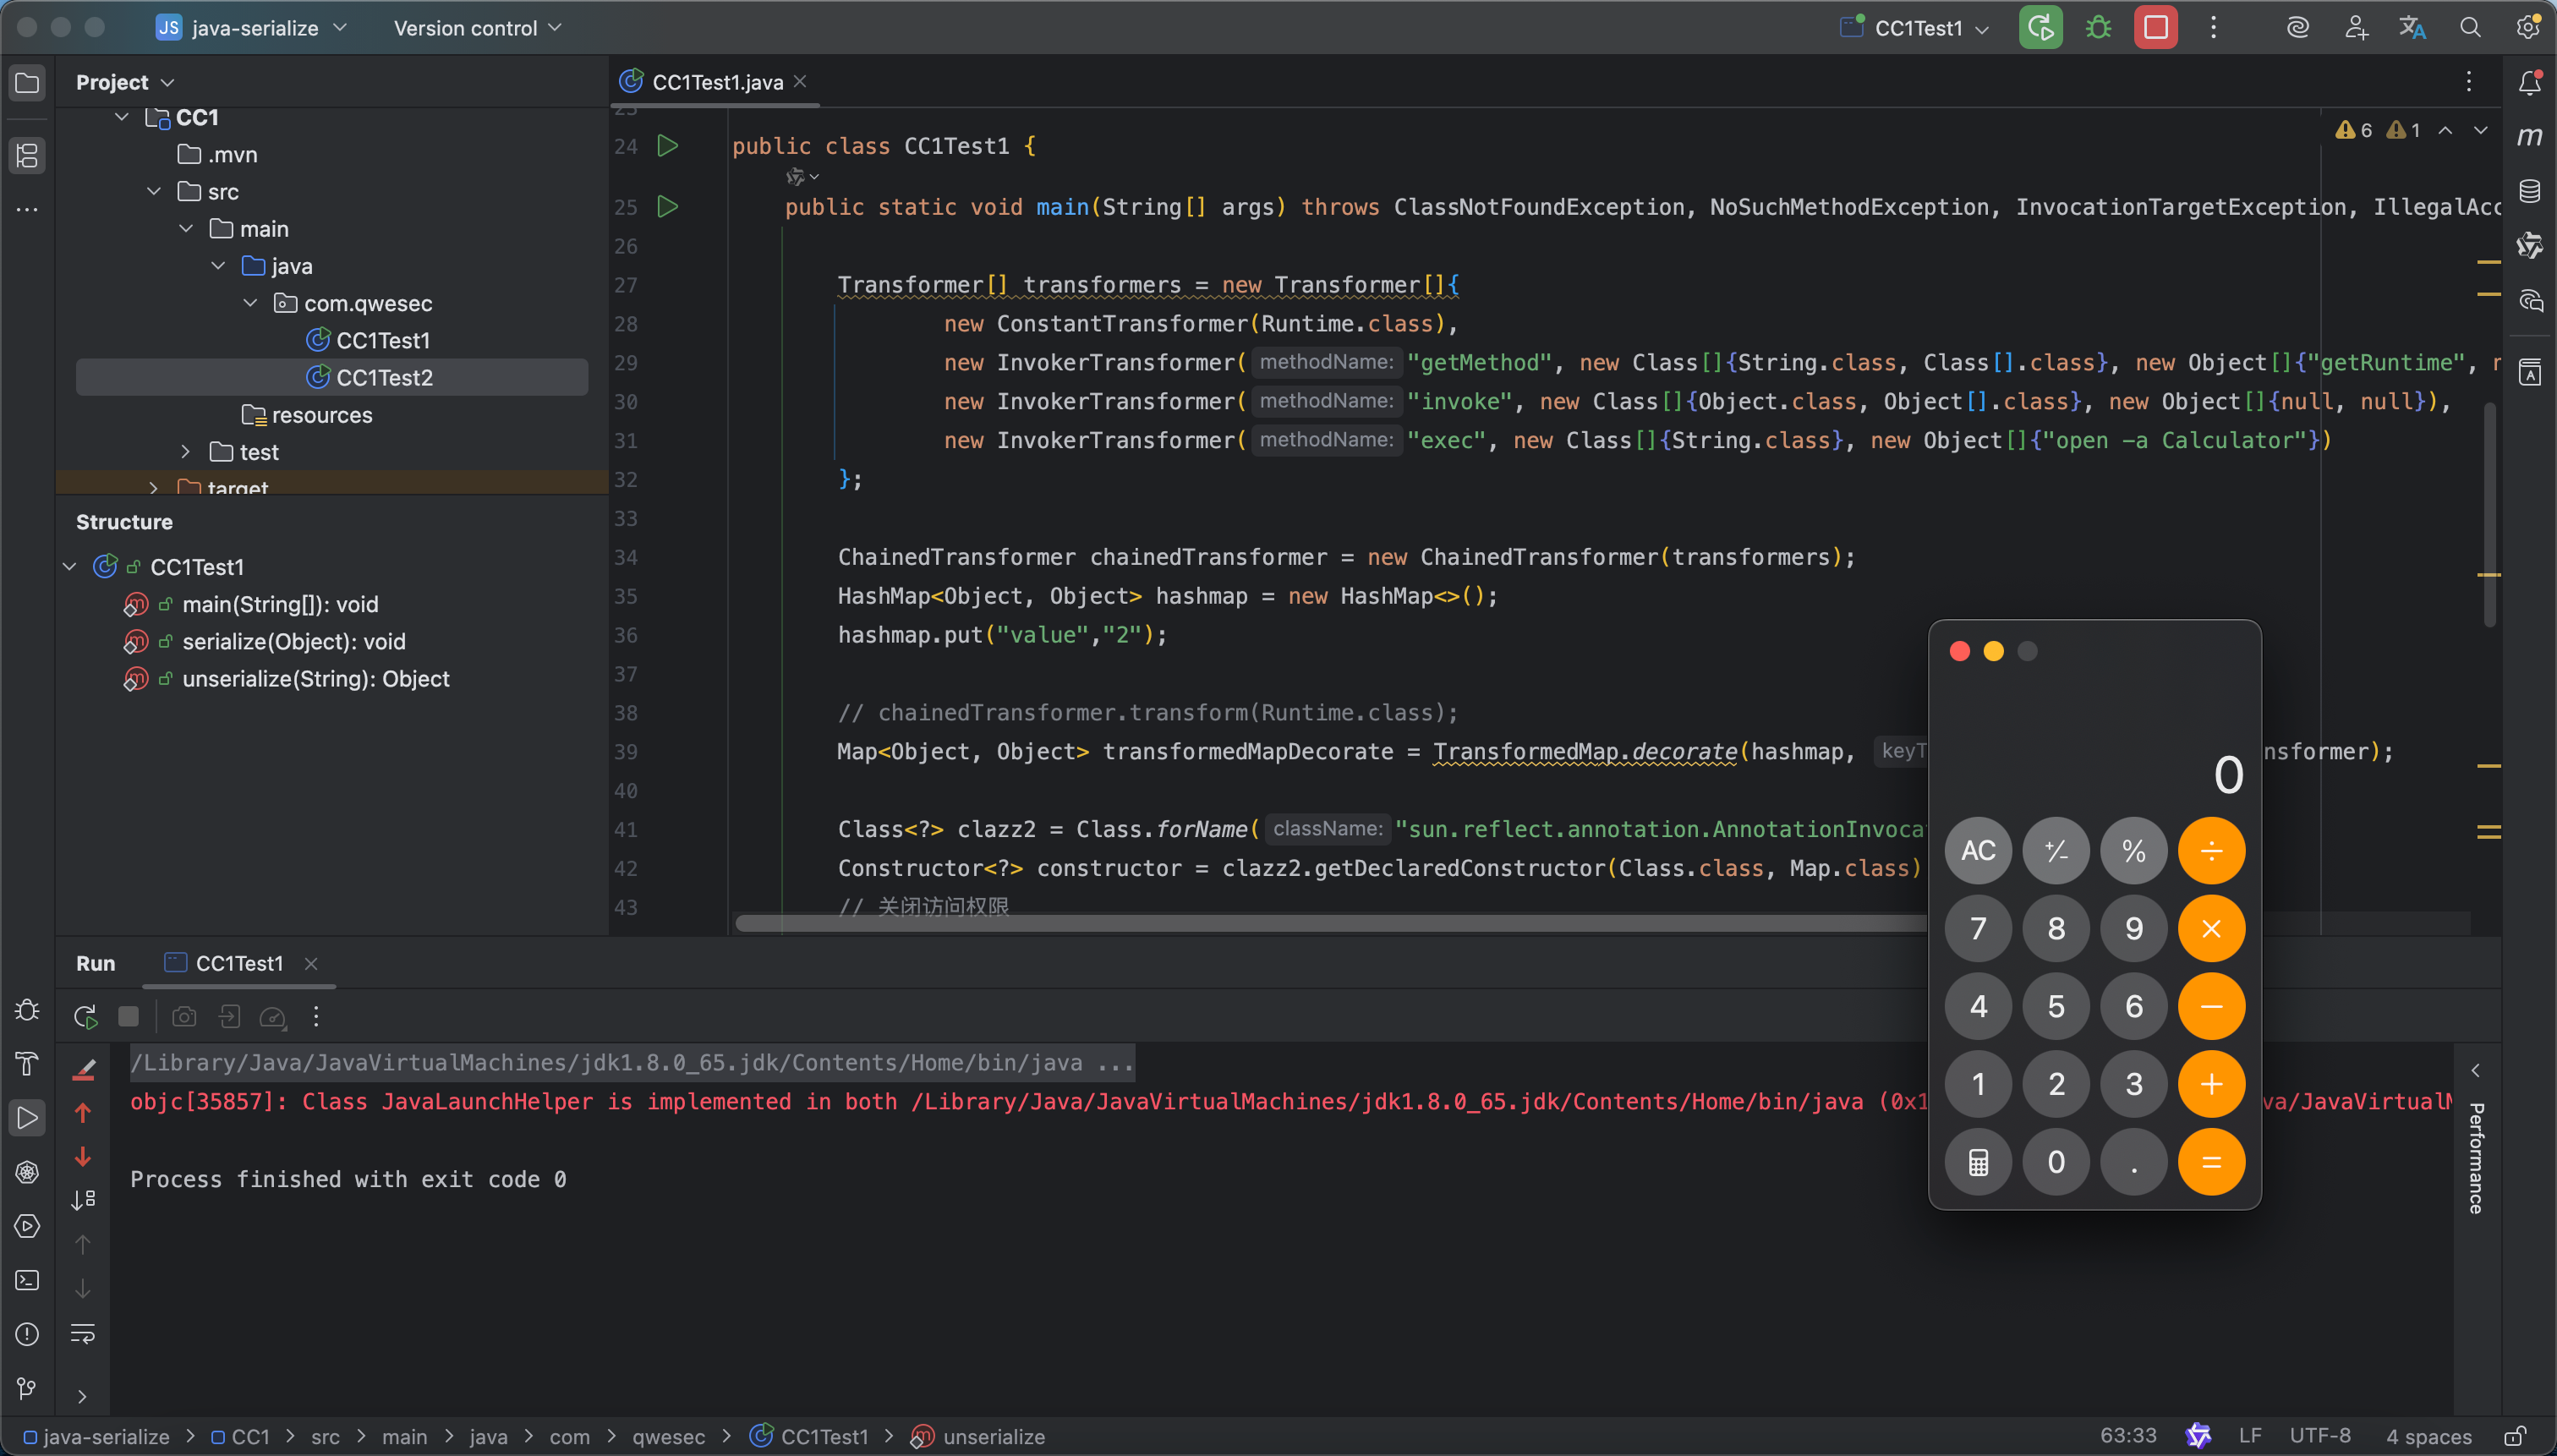The width and height of the screenshot is (2557, 1456).
Task: Open Search Everywhere magnifier icon
Action: [2470, 28]
